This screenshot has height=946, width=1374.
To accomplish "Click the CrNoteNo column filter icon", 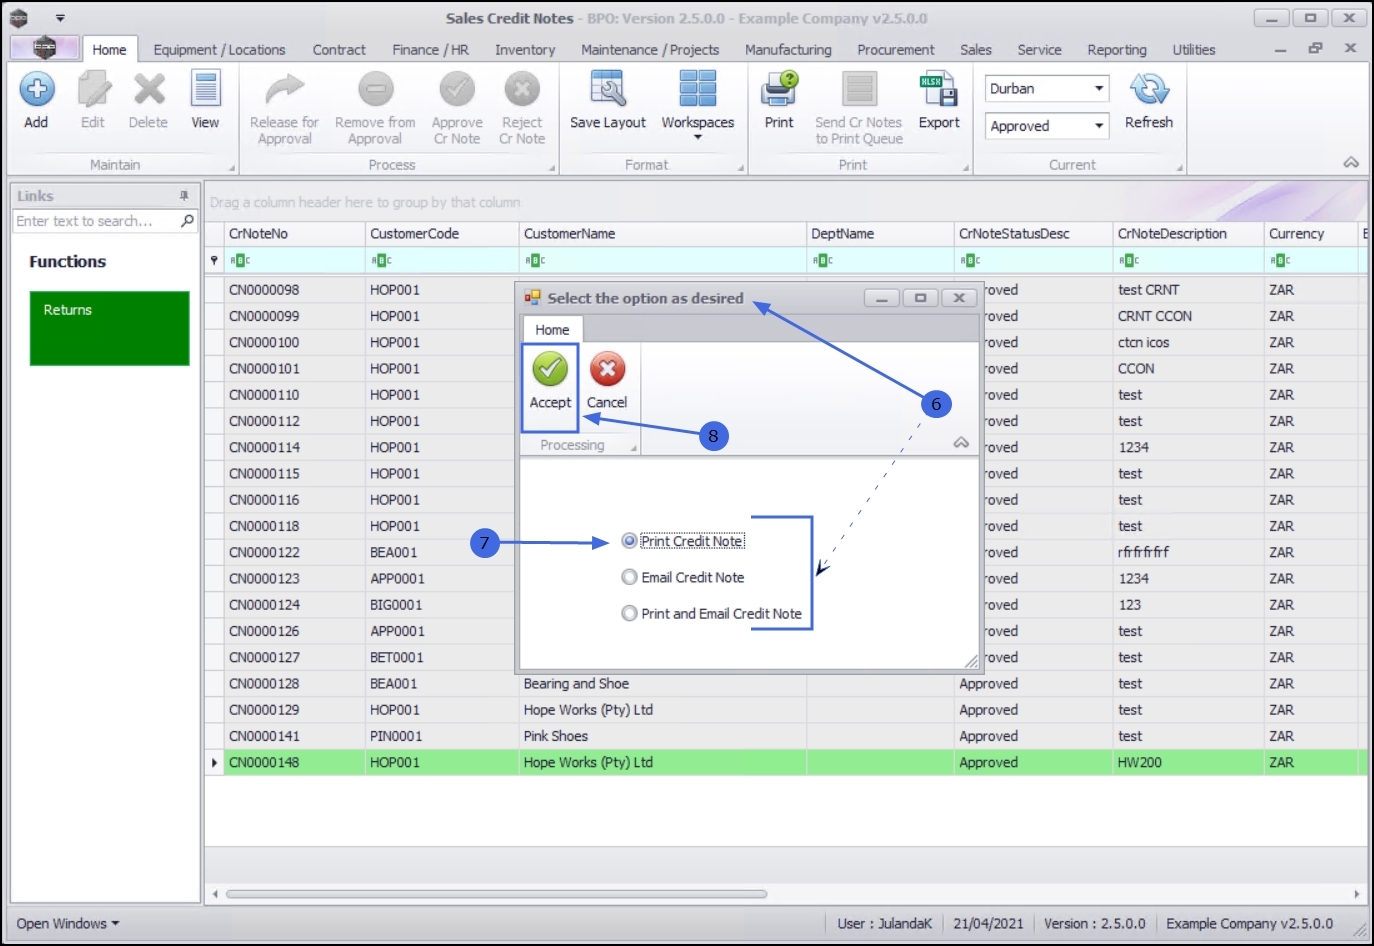I will click(240, 261).
